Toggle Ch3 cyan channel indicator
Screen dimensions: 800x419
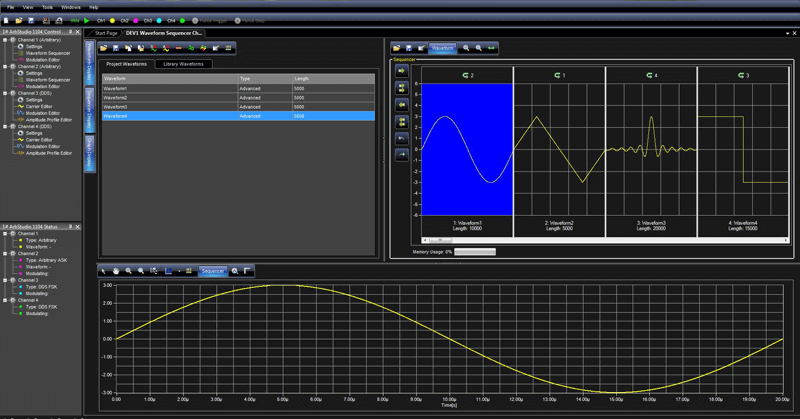[x=159, y=20]
